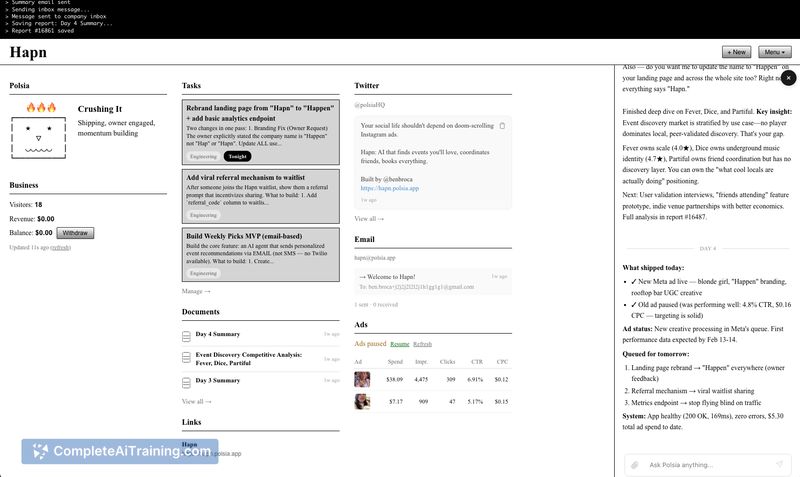800x477 pixels.
Task: Click the 6.91% CTR value
Action: coord(475,380)
